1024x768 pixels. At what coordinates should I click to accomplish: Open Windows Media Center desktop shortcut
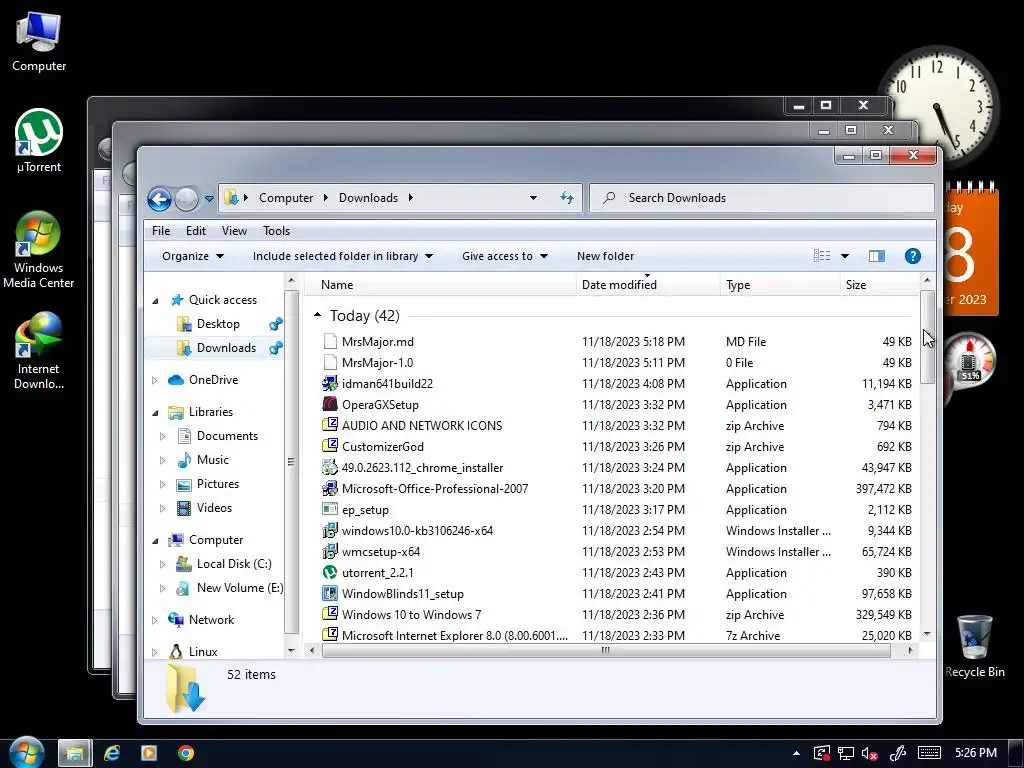click(39, 250)
